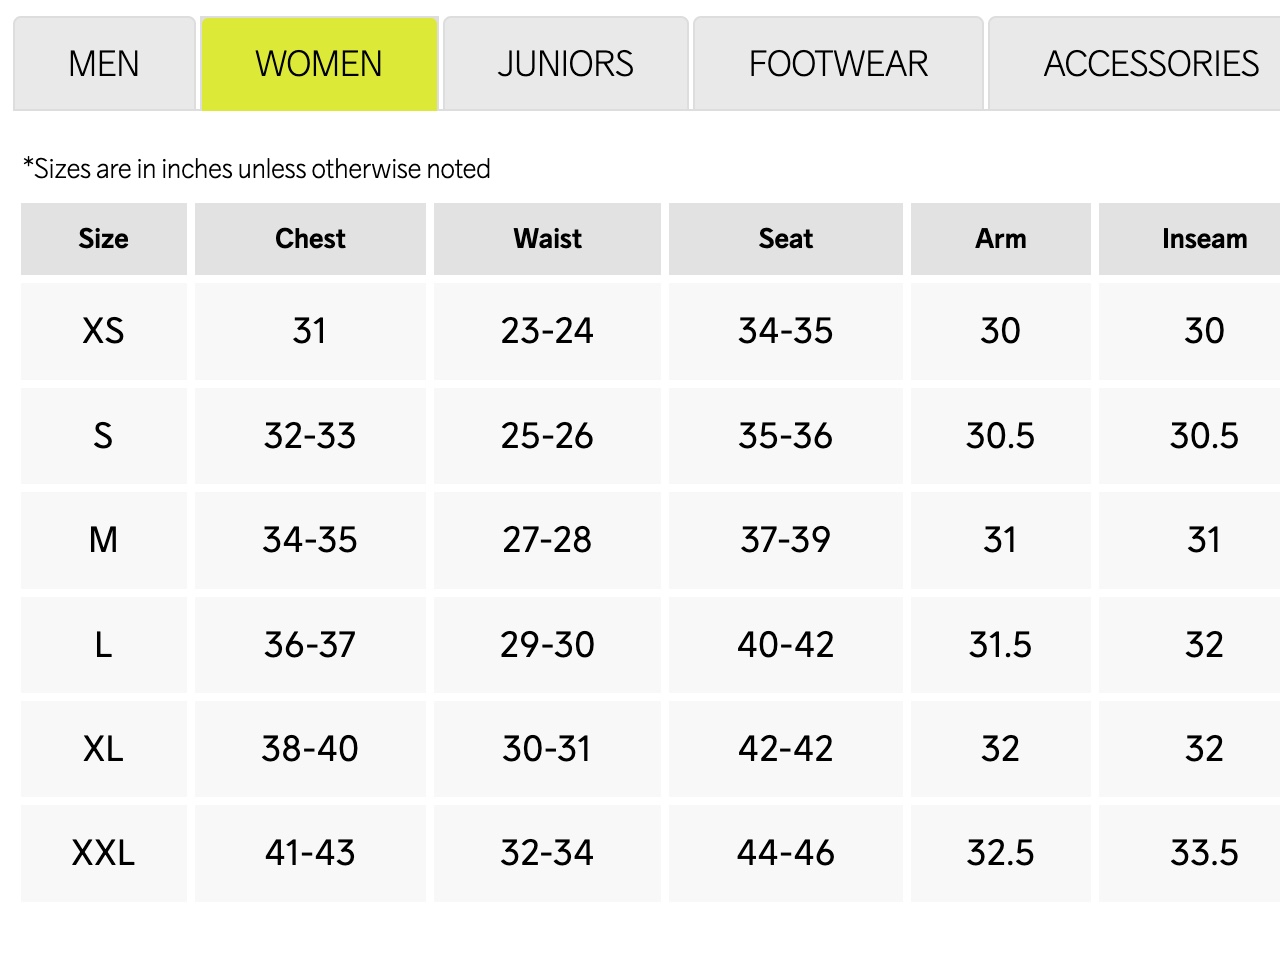Click the L size label
1280x960 pixels.
tap(103, 644)
